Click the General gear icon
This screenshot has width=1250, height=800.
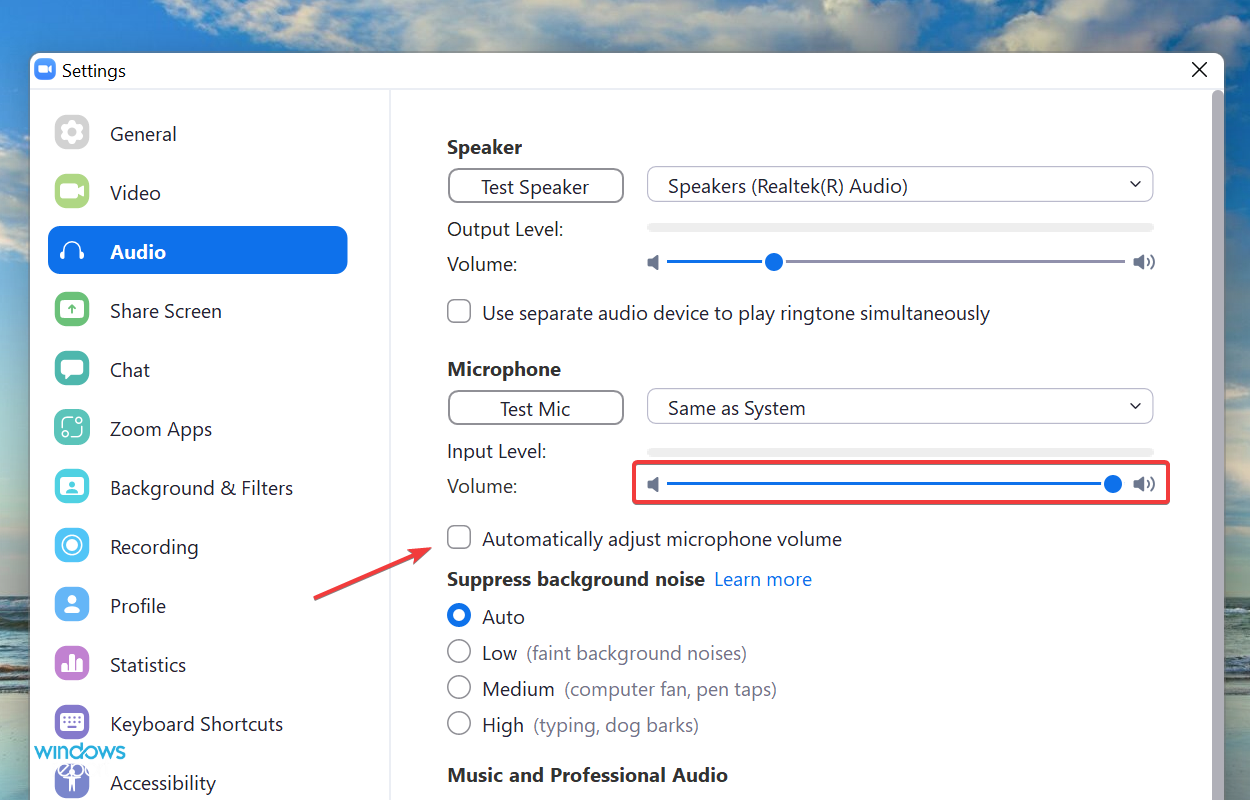coord(72,133)
